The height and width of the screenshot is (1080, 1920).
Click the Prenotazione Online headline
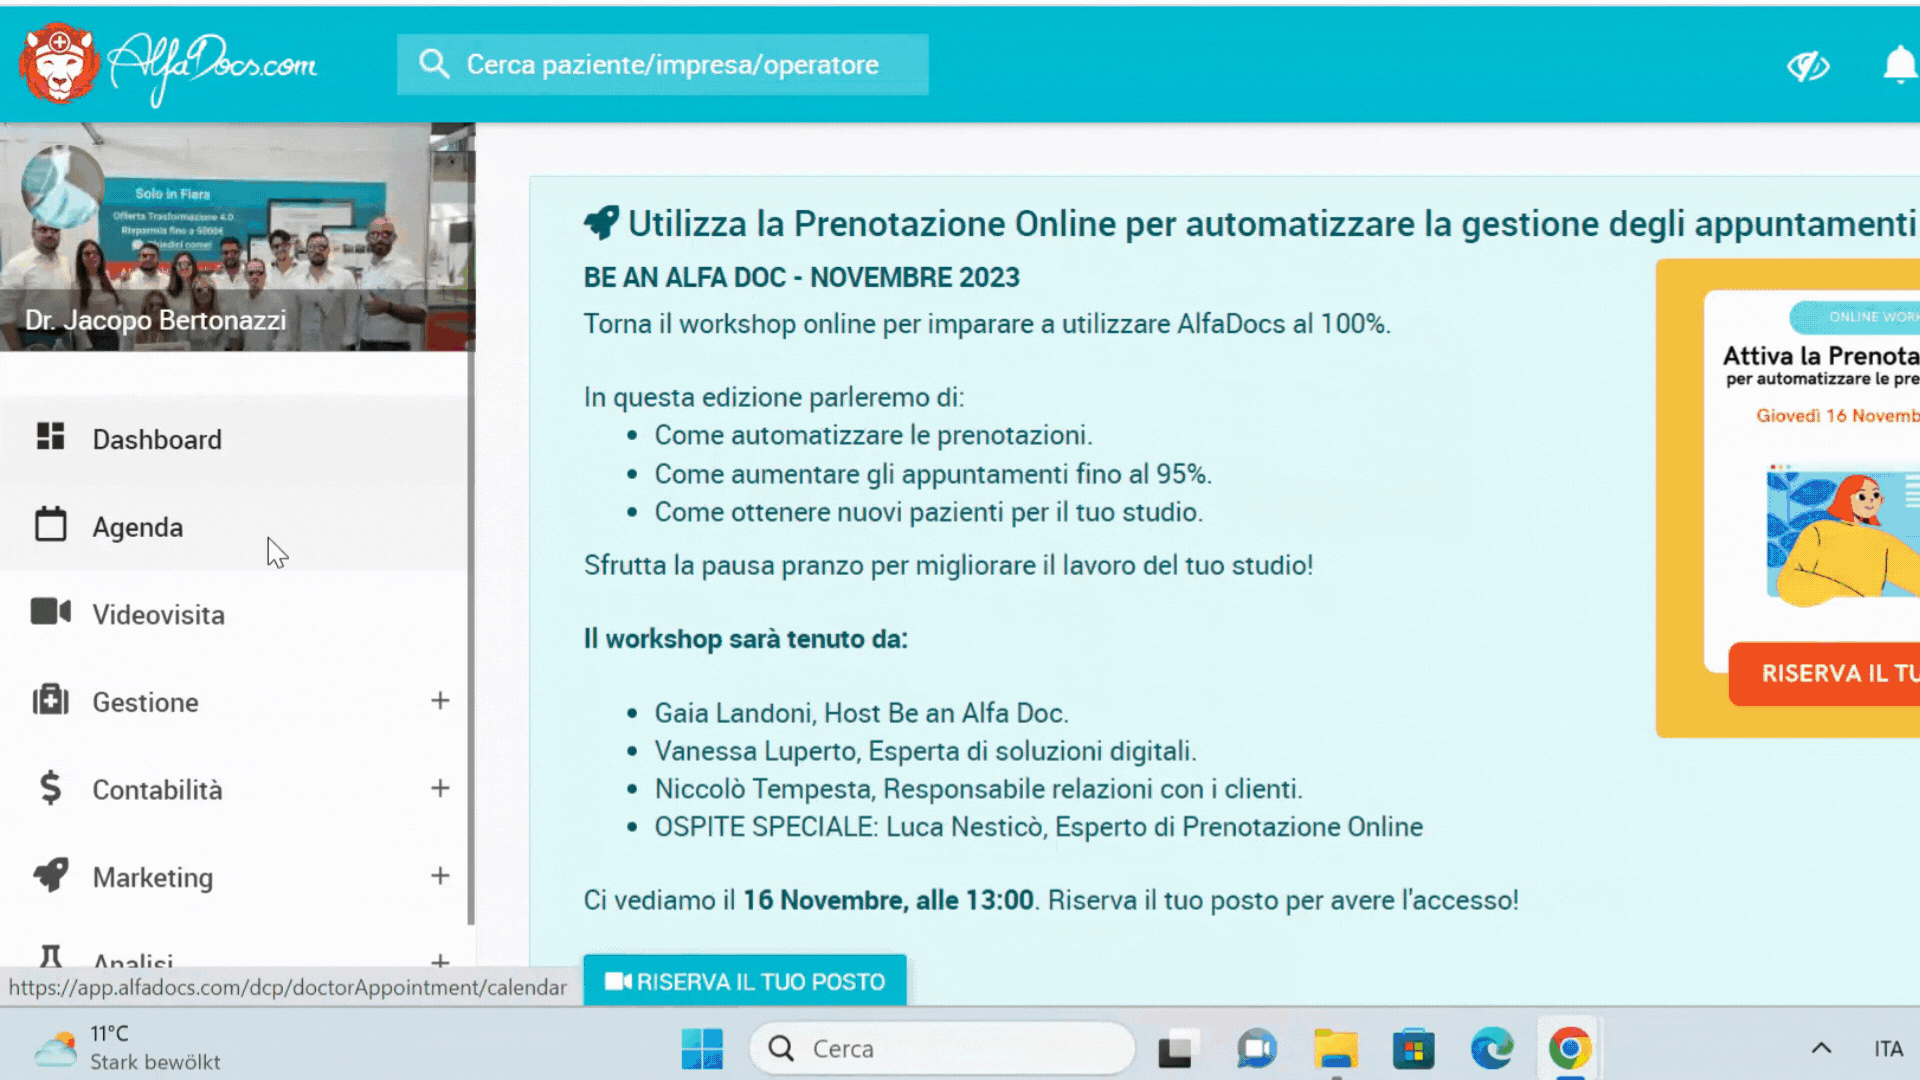point(1271,223)
